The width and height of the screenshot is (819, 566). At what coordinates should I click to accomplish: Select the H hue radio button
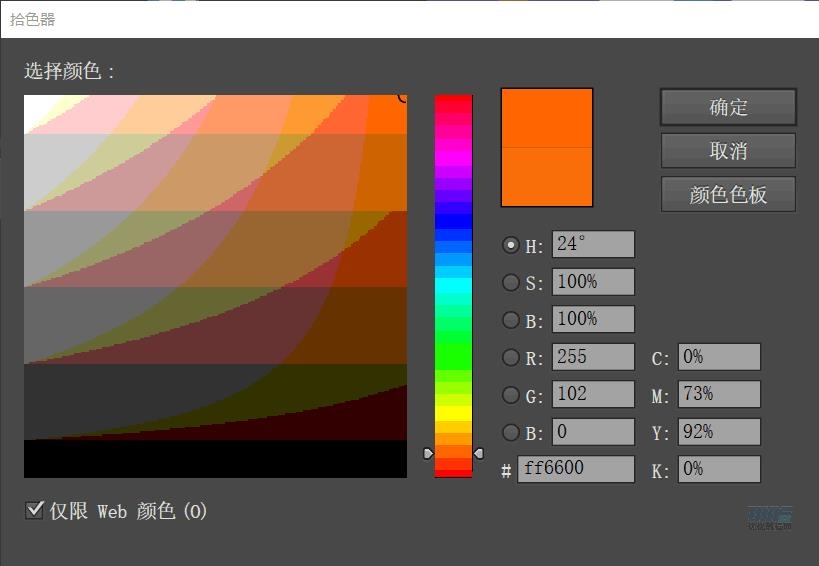[x=512, y=245]
